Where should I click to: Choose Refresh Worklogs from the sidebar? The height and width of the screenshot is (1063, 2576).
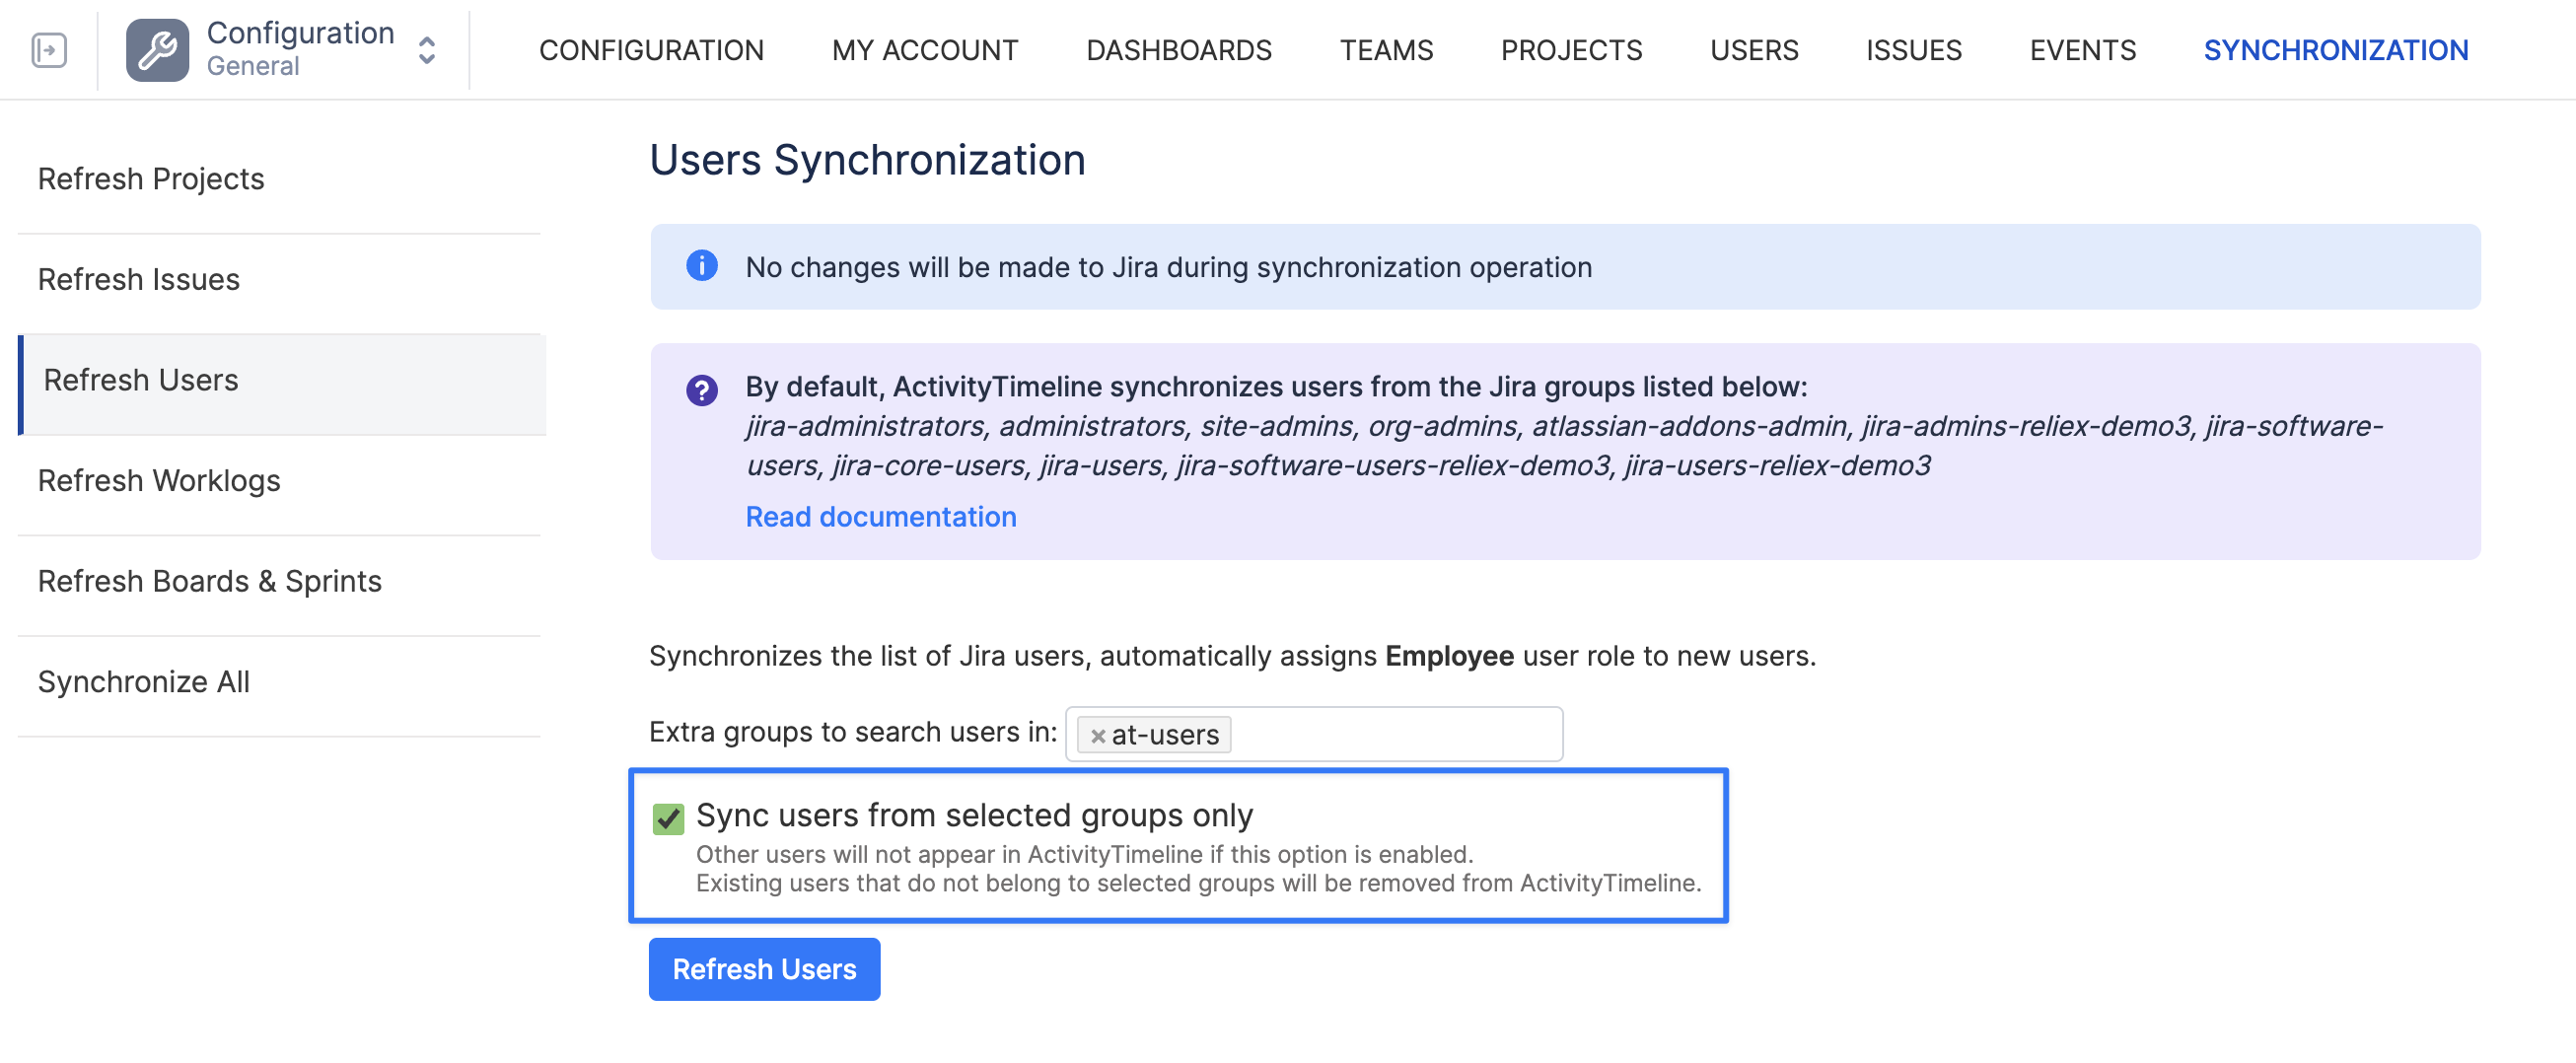click(x=159, y=481)
